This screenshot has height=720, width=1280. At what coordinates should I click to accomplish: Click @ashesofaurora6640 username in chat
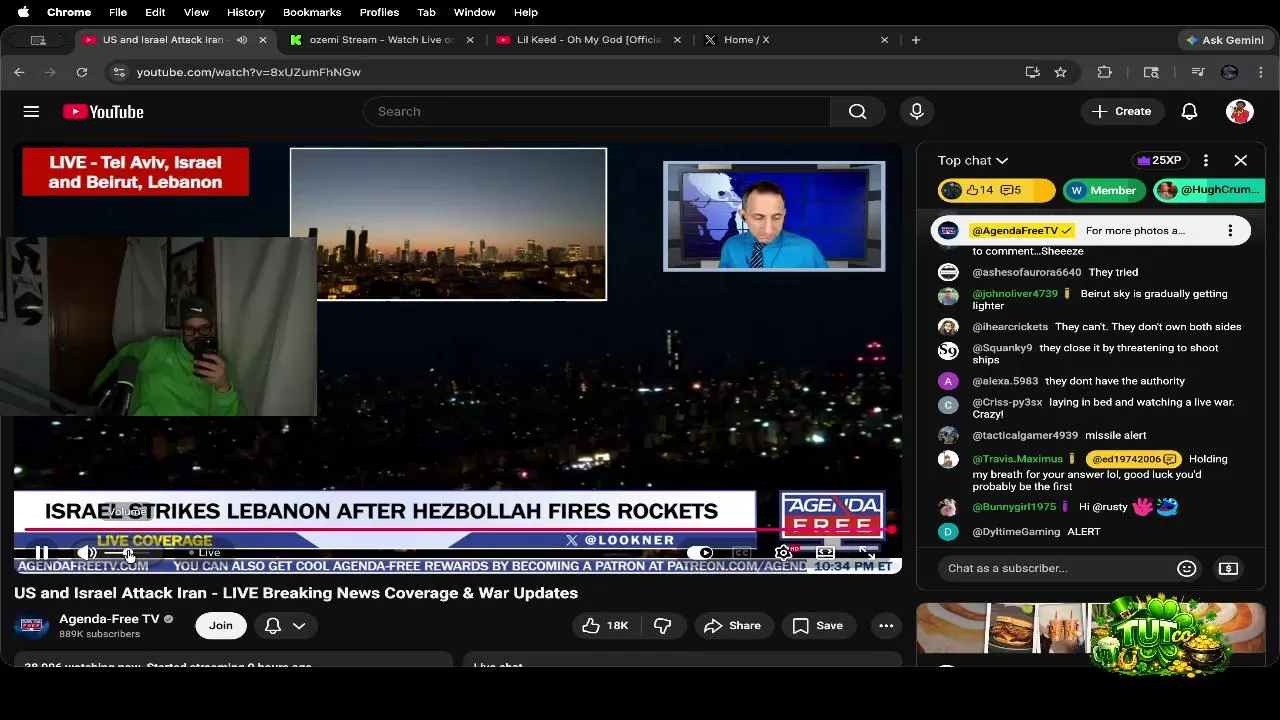(1026, 272)
